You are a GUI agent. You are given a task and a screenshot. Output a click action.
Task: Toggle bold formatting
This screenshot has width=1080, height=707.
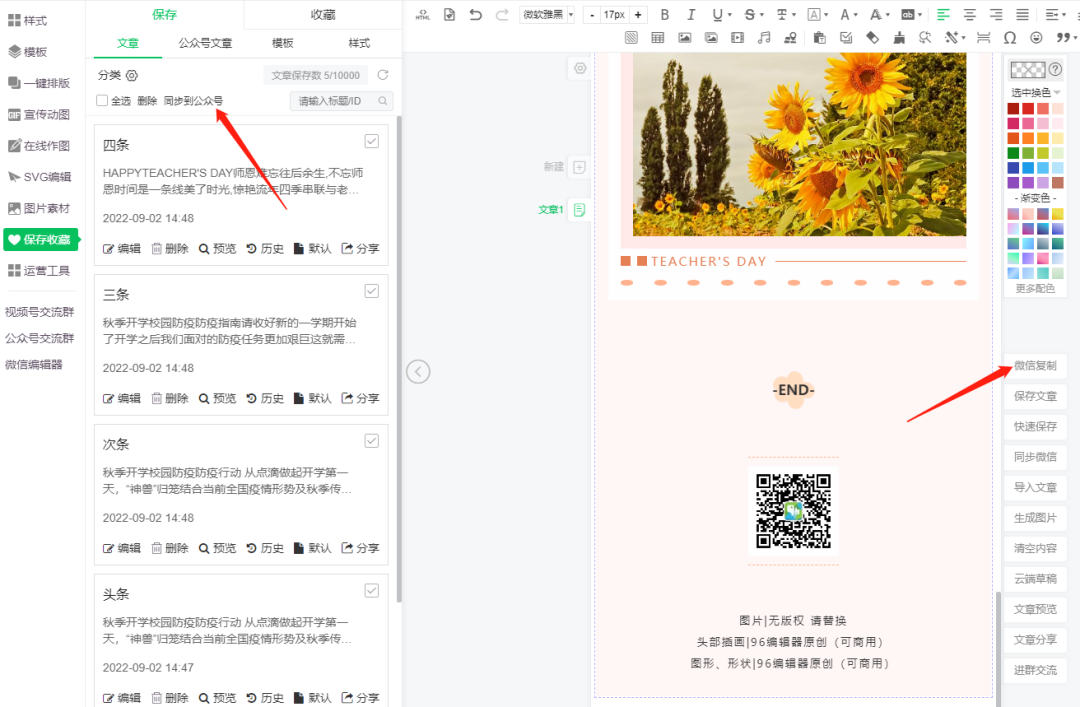[665, 14]
